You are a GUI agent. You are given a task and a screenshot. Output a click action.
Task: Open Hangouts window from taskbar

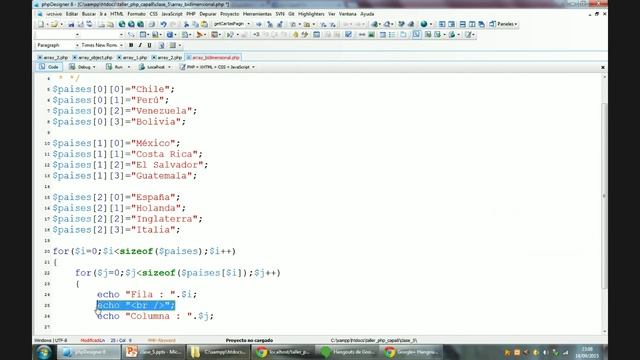coord(348,351)
